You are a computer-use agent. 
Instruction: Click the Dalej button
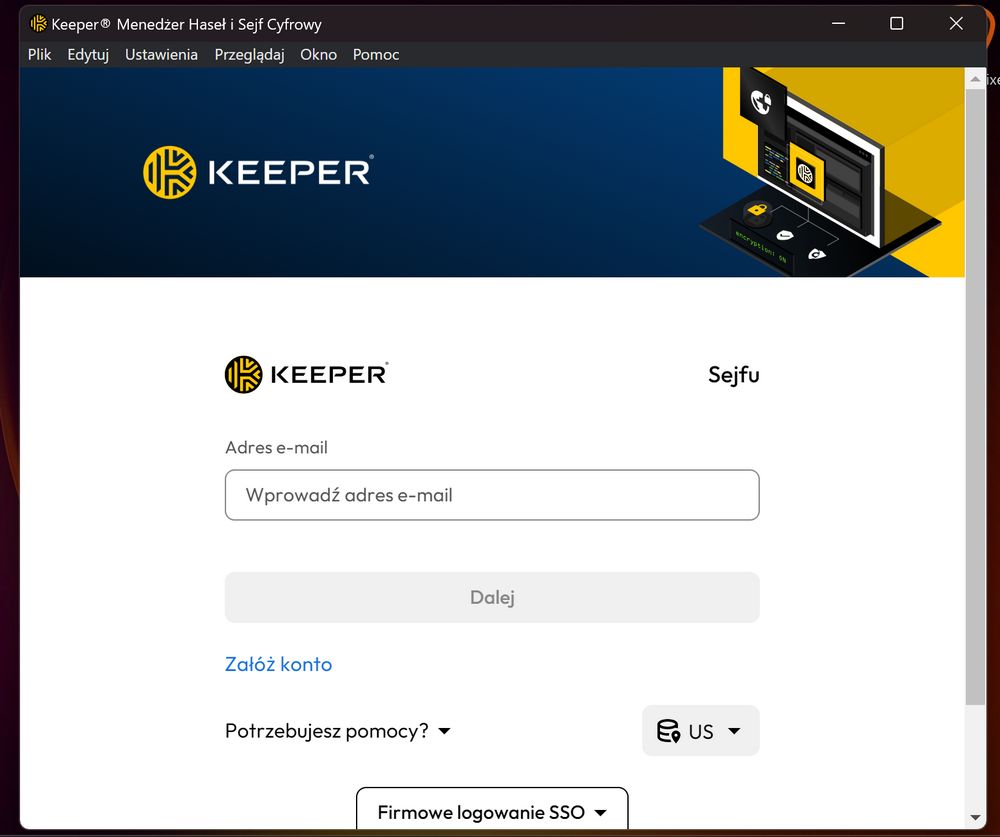pyautogui.click(x=492, y=597)
